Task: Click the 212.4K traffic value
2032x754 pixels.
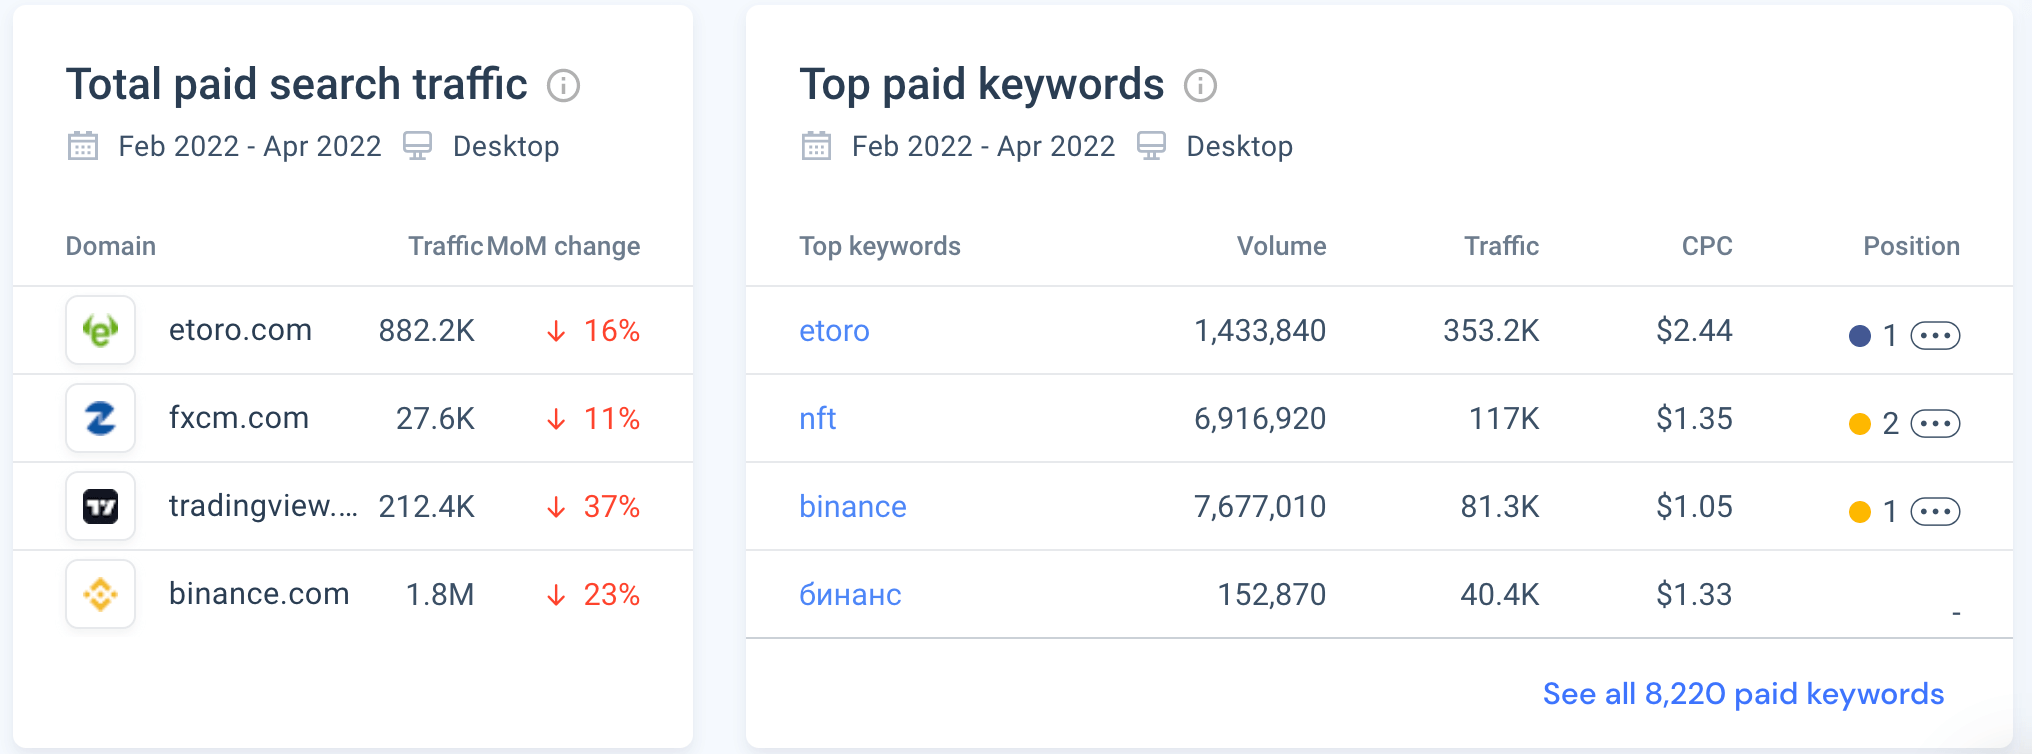Action: click(x=427, y=507)
